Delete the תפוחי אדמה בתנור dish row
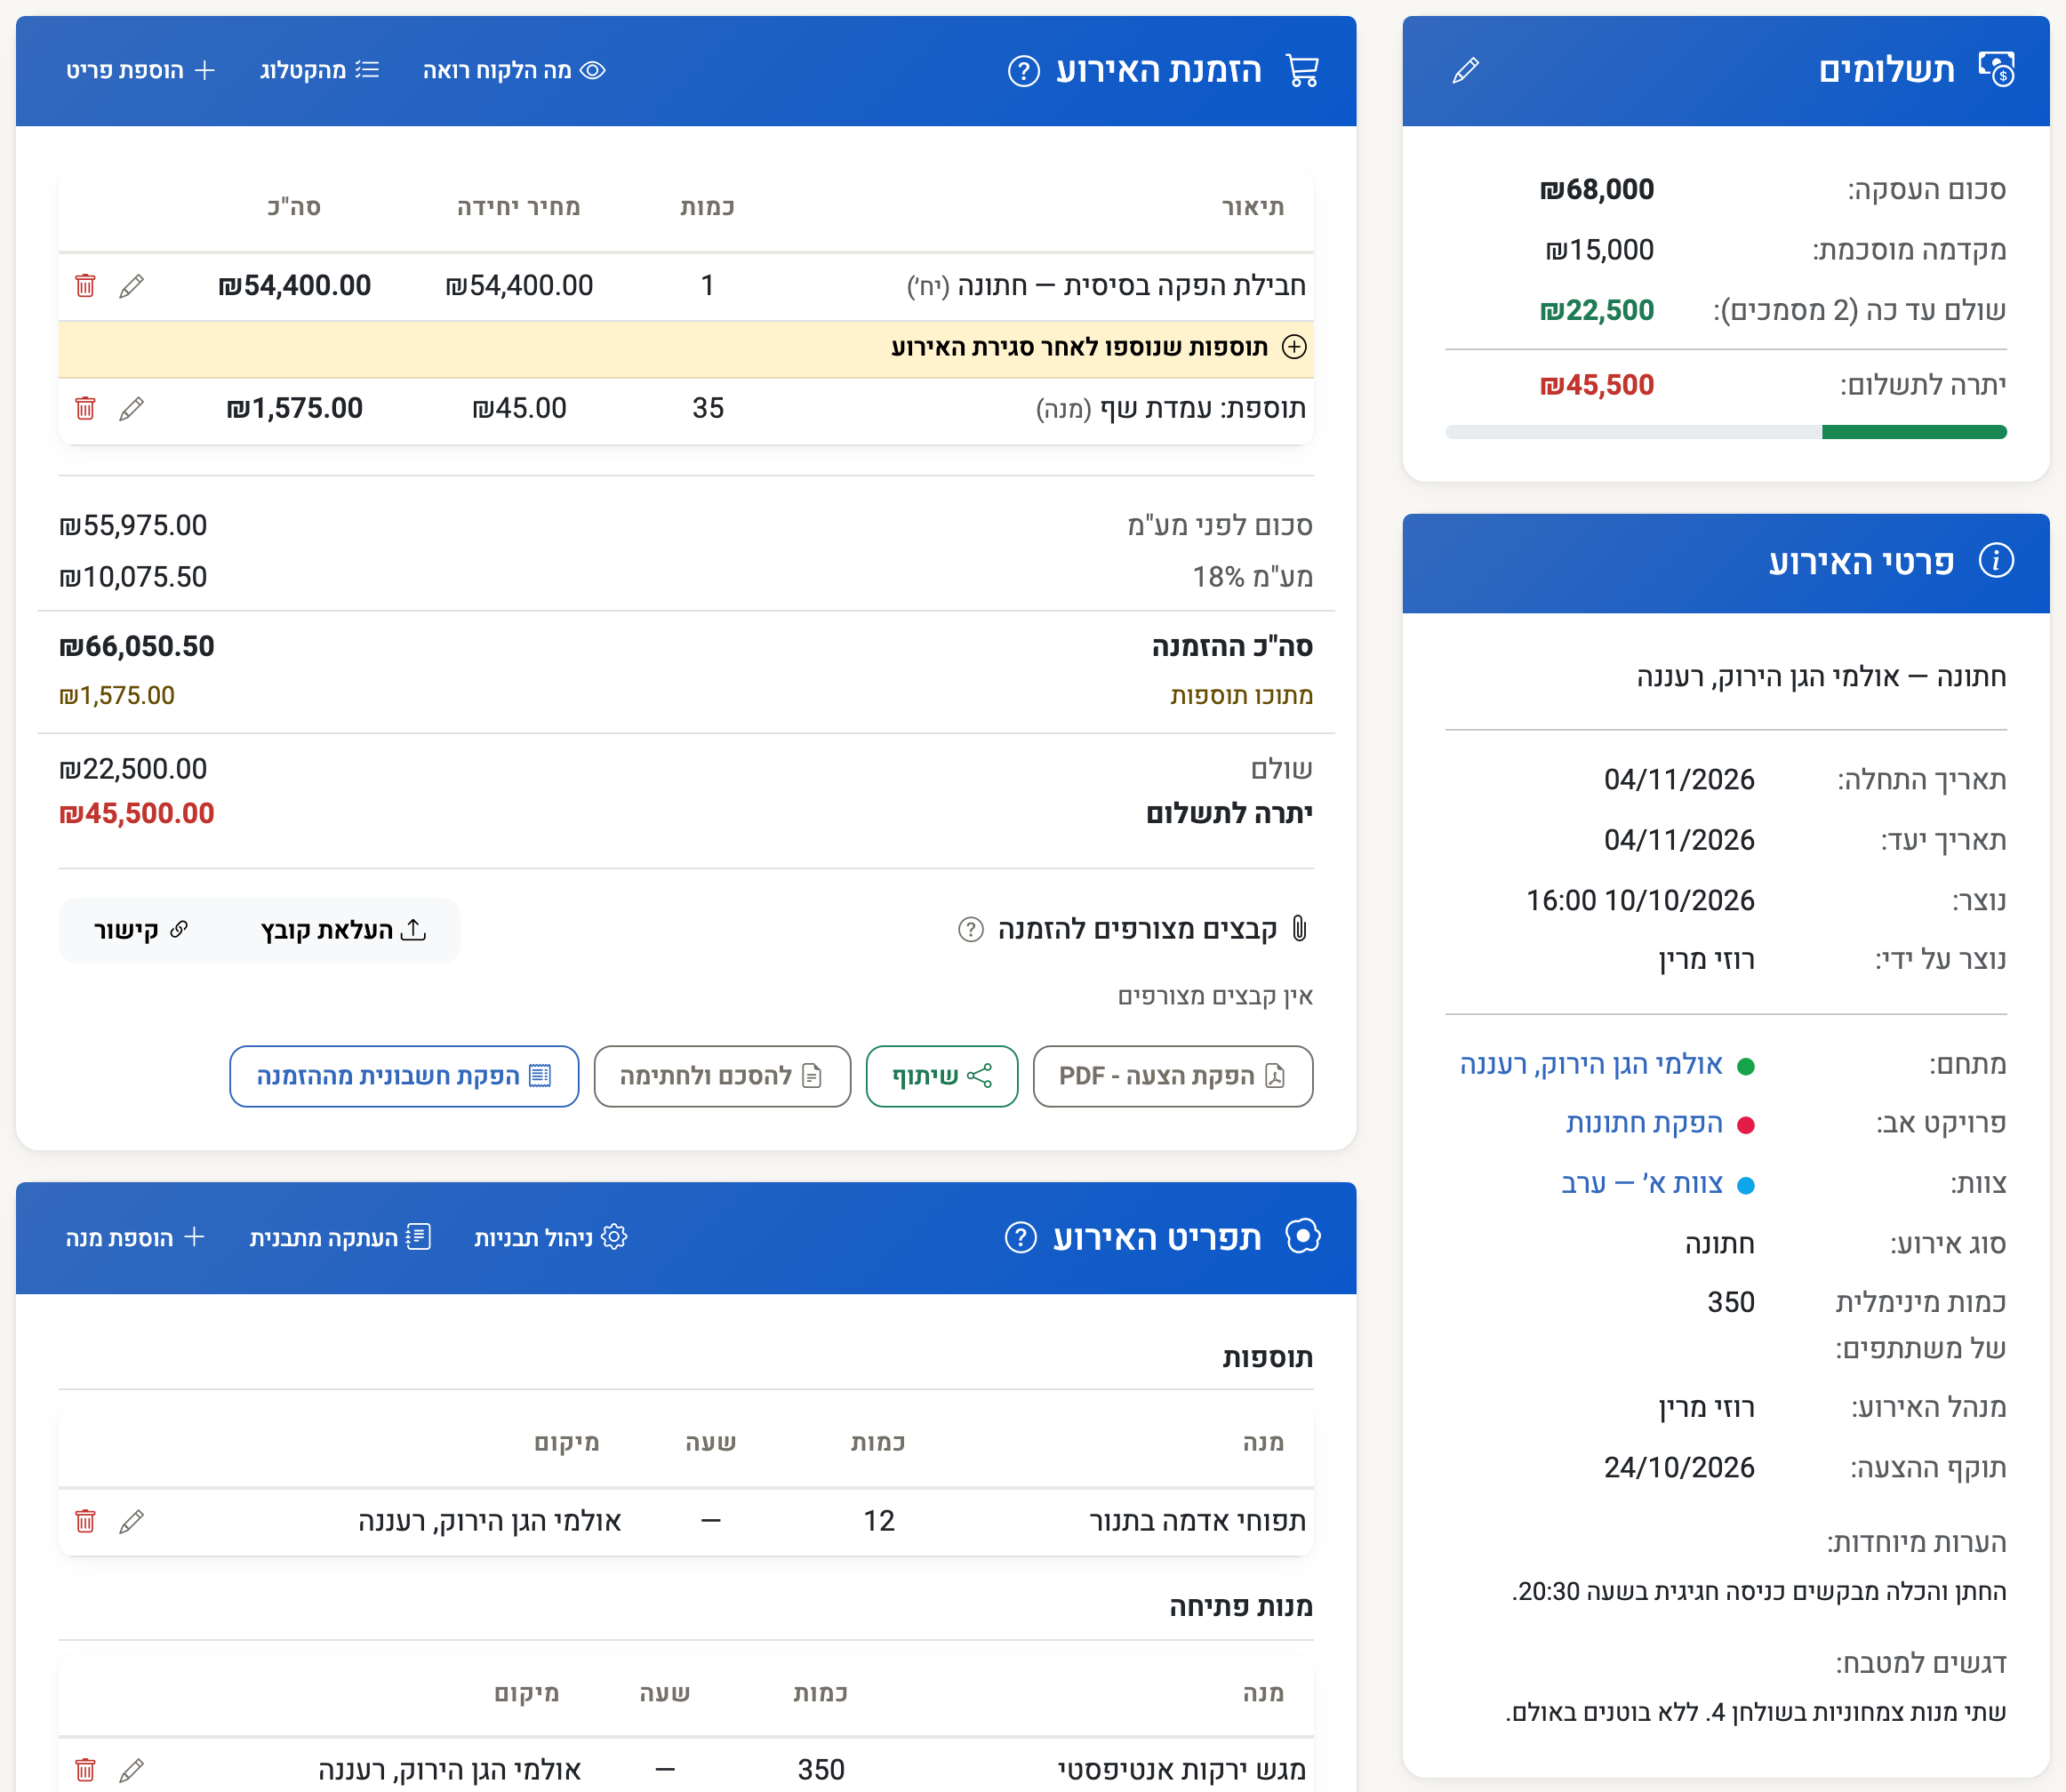Screen dimensions: 2066x1792 [85, 1521]
